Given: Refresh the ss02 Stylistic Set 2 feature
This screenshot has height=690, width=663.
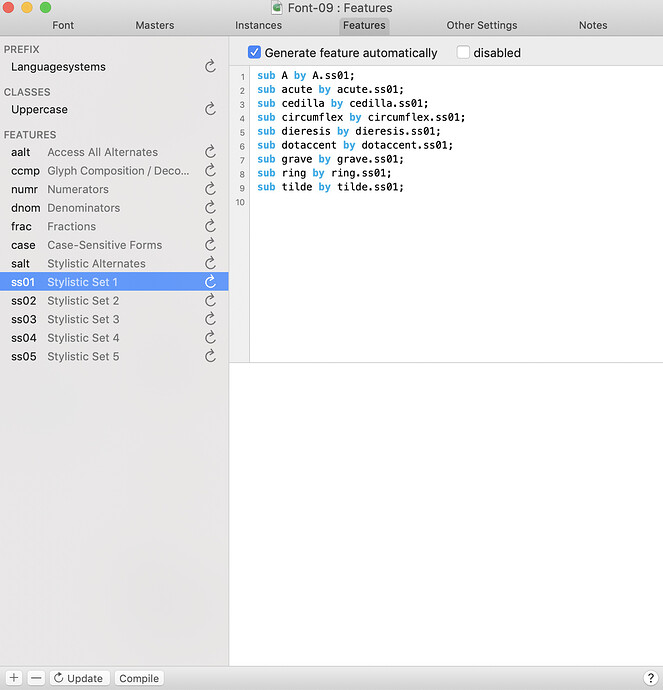Looking at the screenshot, I should click(210, 301).
